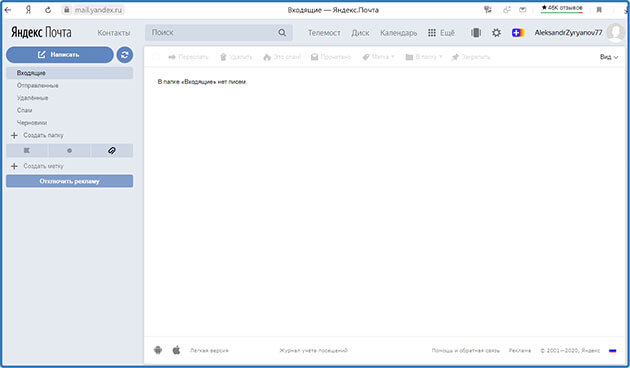Open the Yandex home button

(x=28, y=10)
